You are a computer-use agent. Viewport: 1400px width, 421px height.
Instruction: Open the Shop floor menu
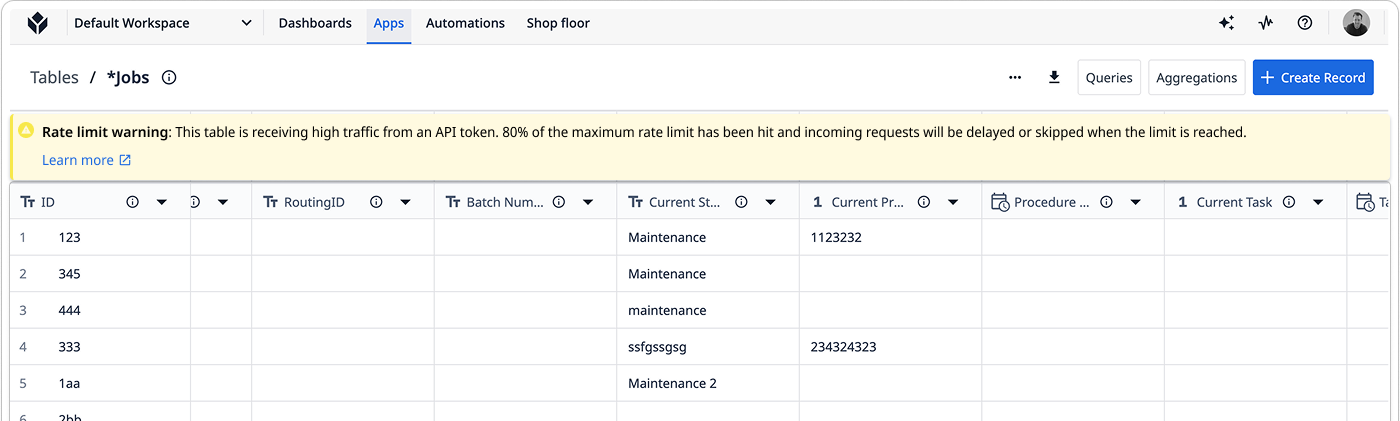558,23
